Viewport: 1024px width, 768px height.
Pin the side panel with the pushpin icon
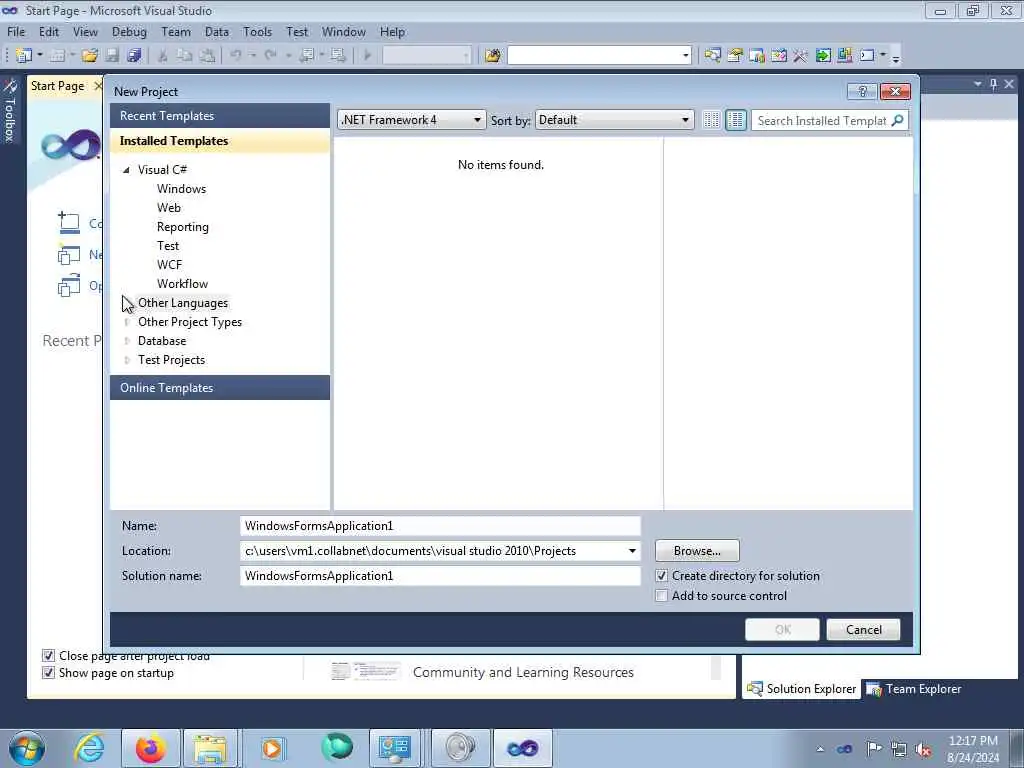pyautogui.click(x=993, y=84)
